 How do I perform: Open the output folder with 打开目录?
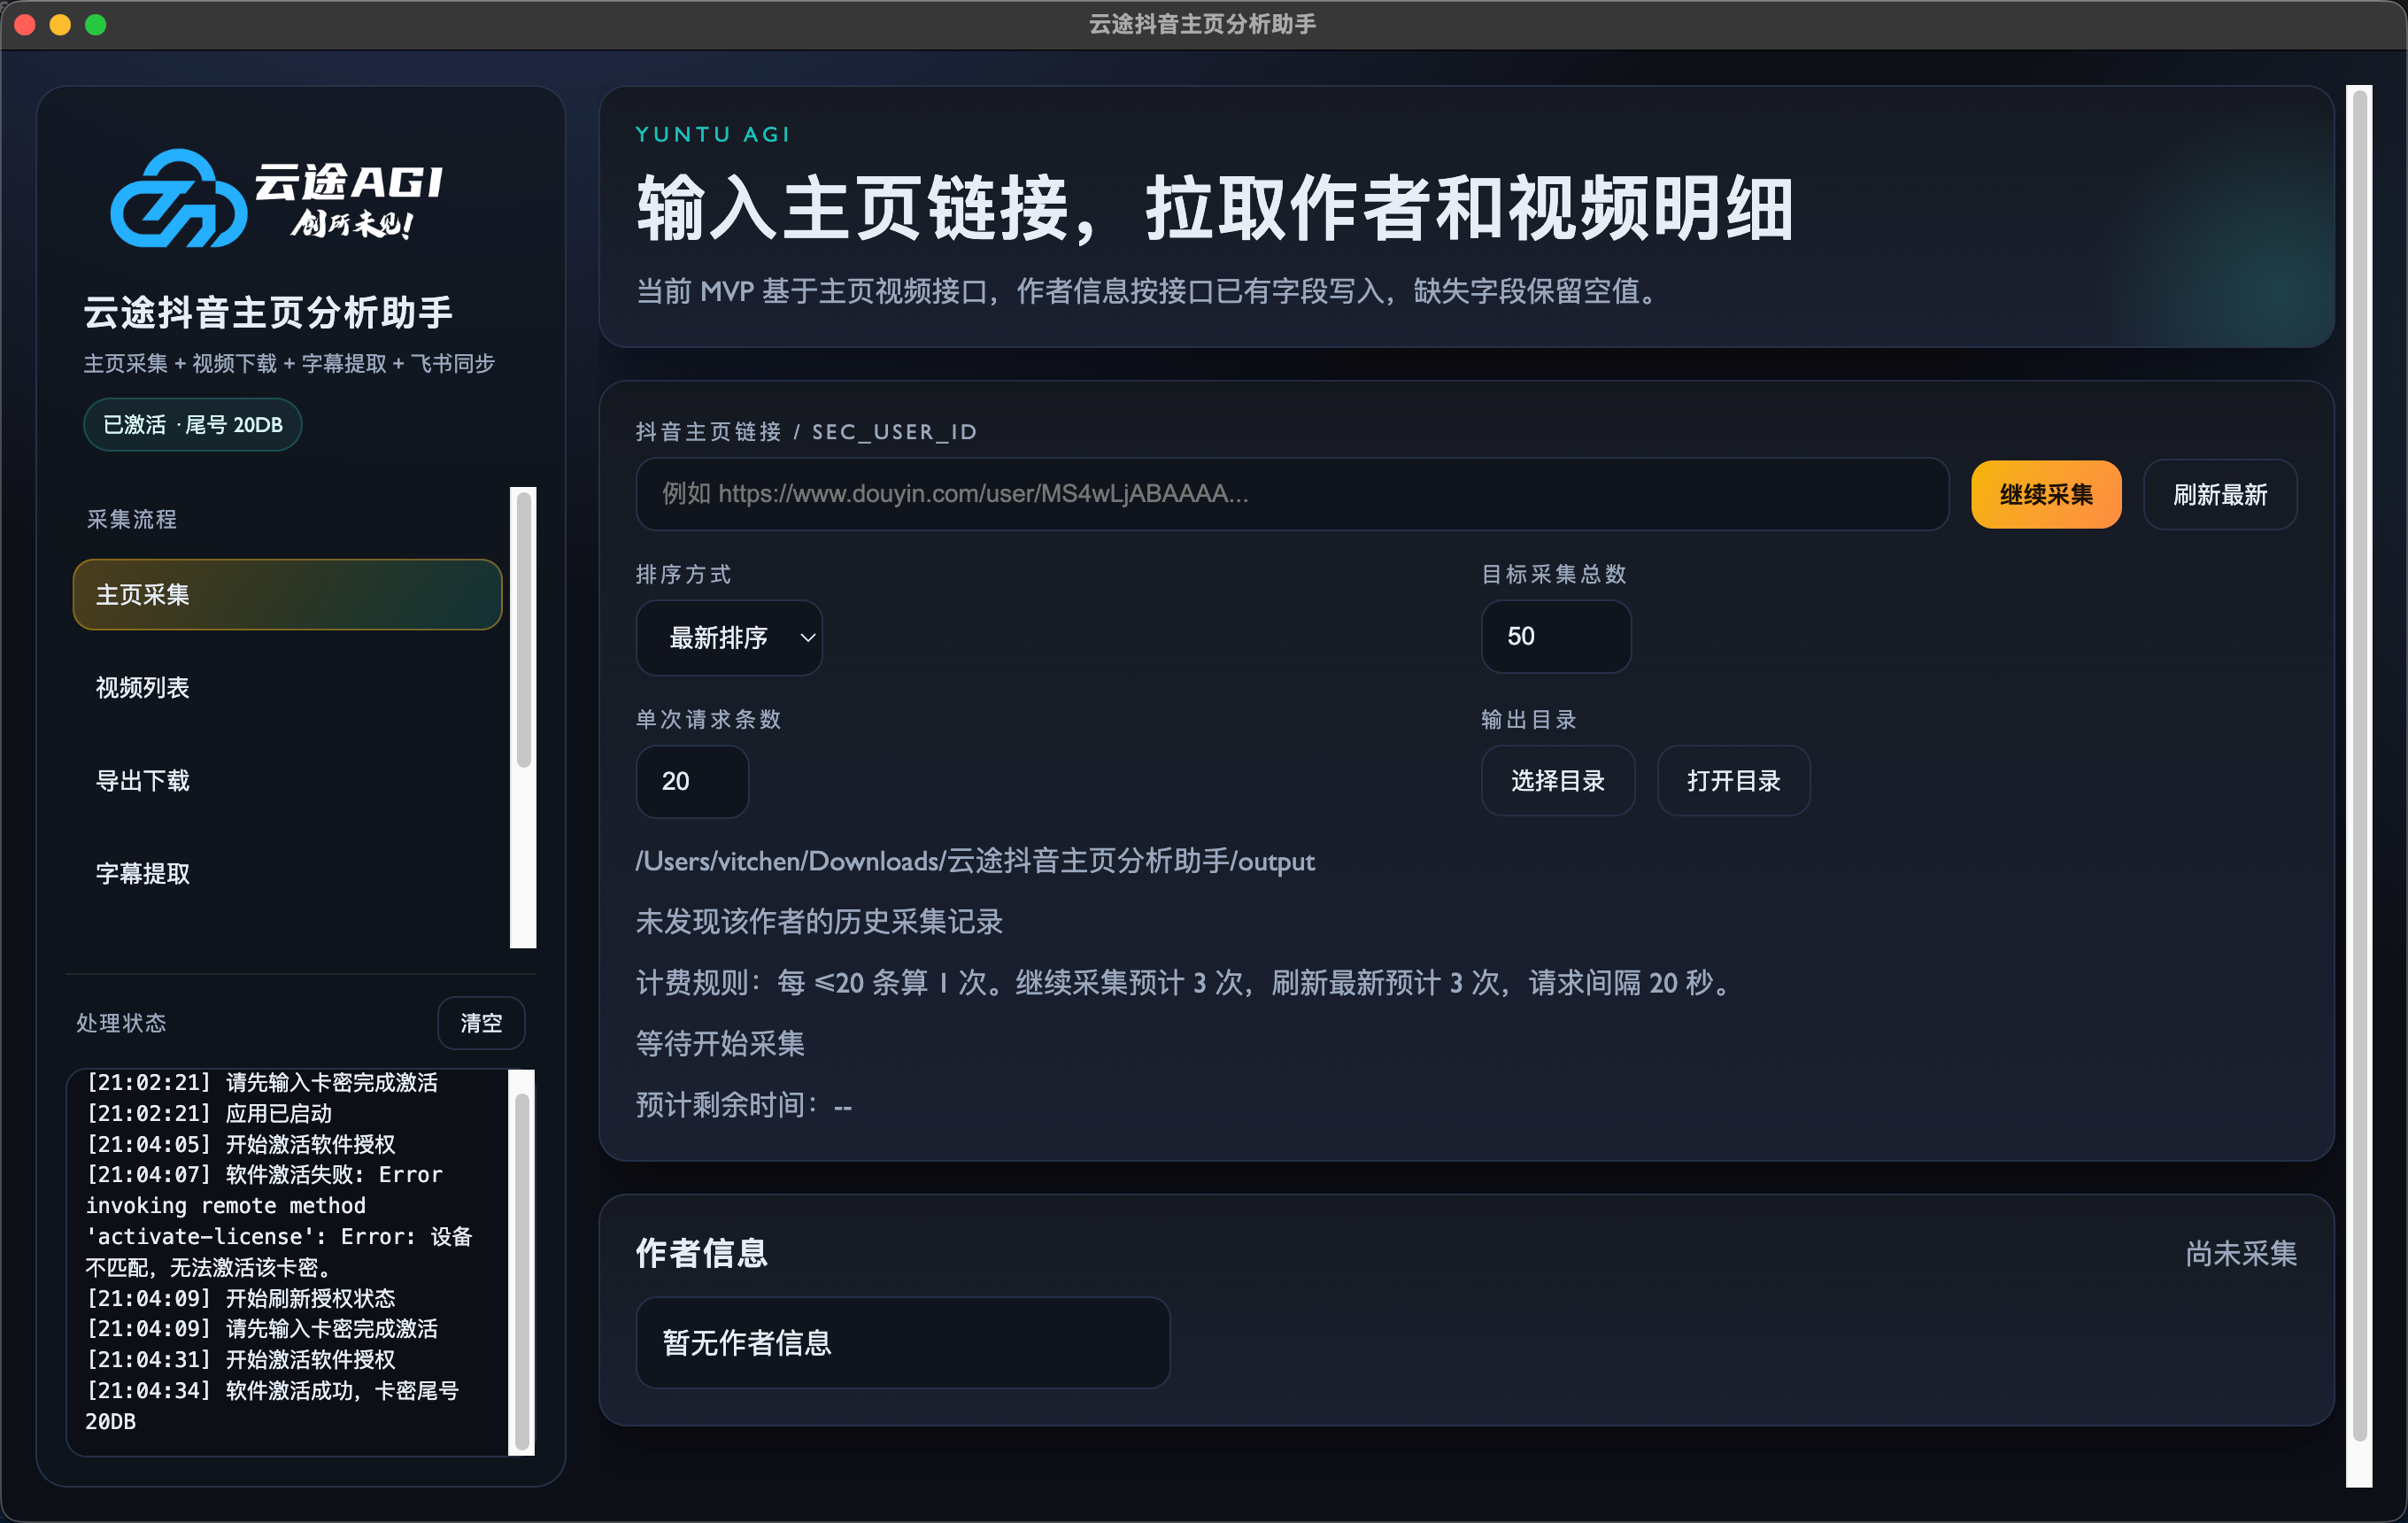[1733, 781]
